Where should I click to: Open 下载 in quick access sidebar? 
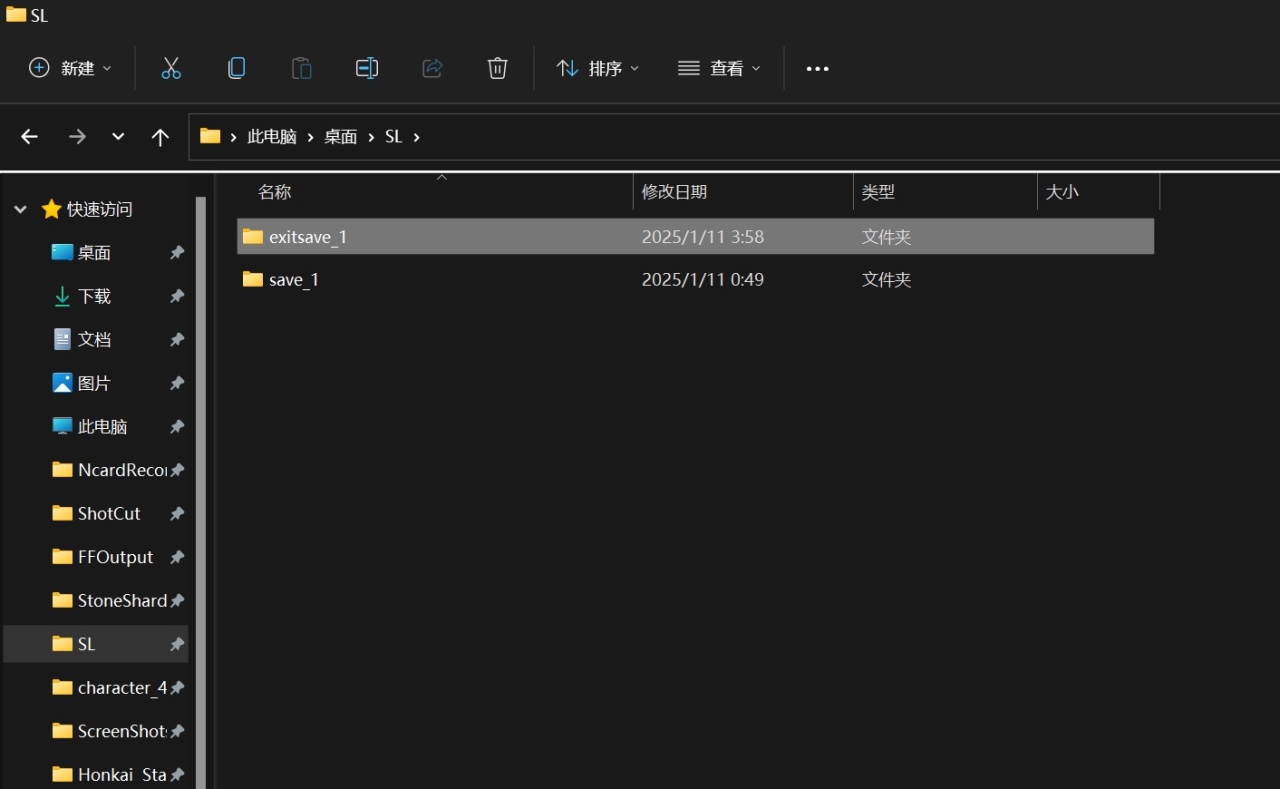[94, 296]
